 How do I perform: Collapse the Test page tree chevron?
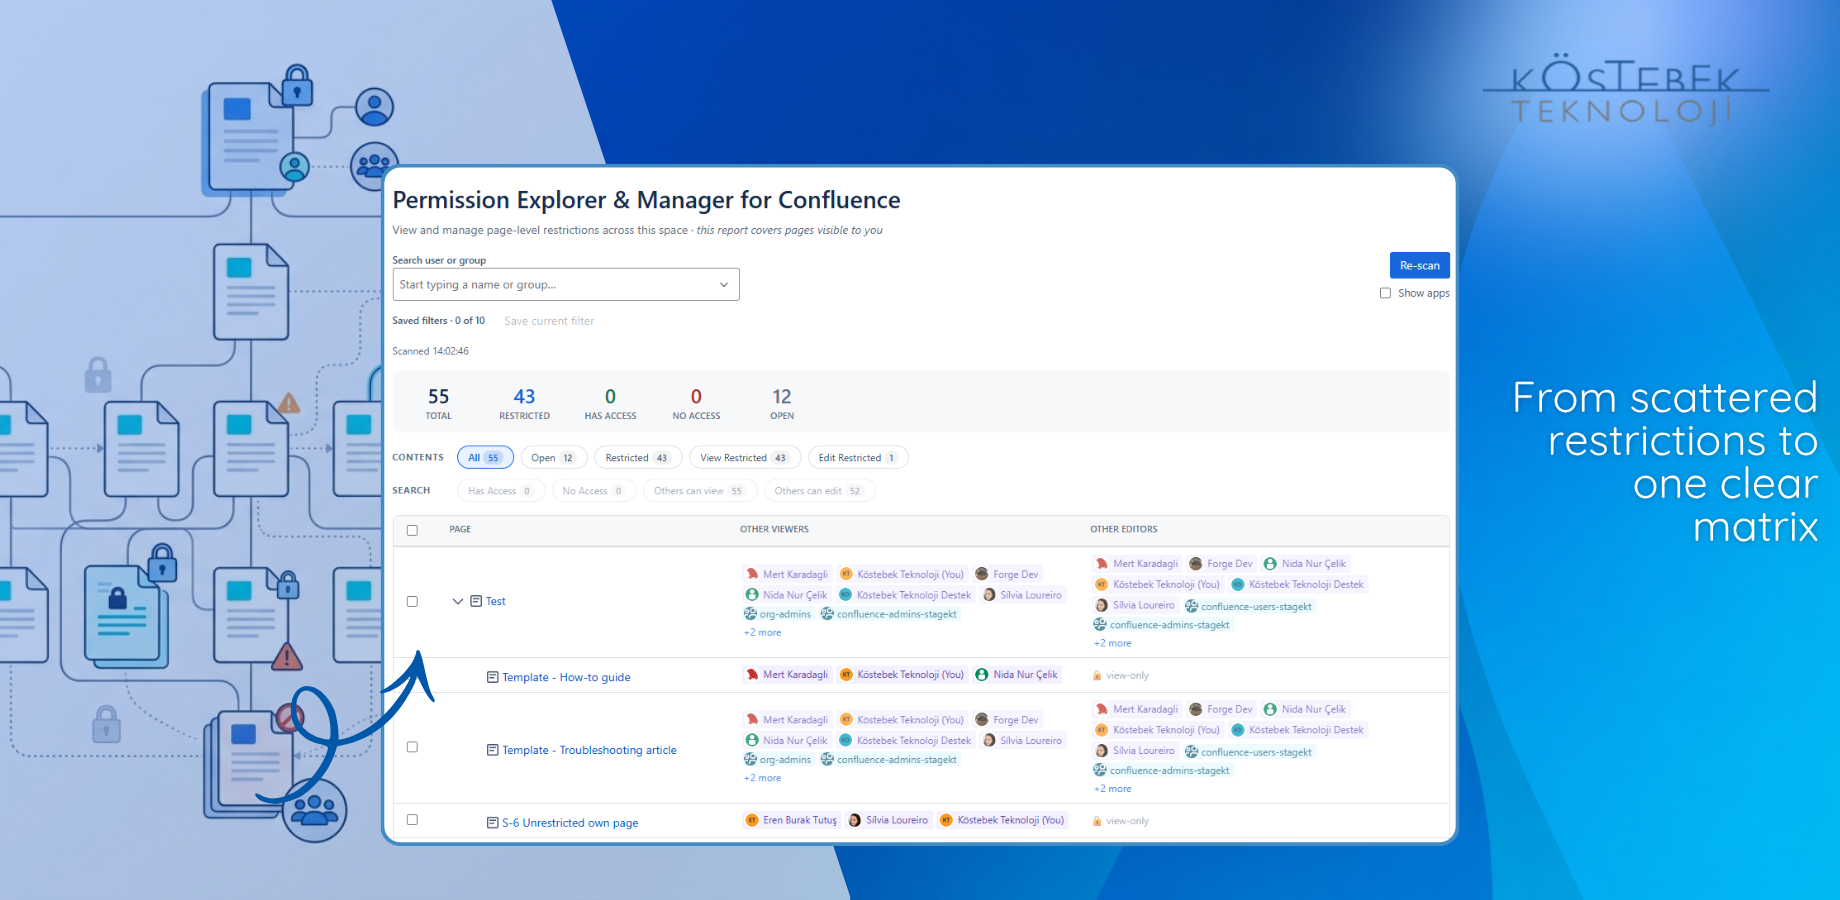coord(458,601)
